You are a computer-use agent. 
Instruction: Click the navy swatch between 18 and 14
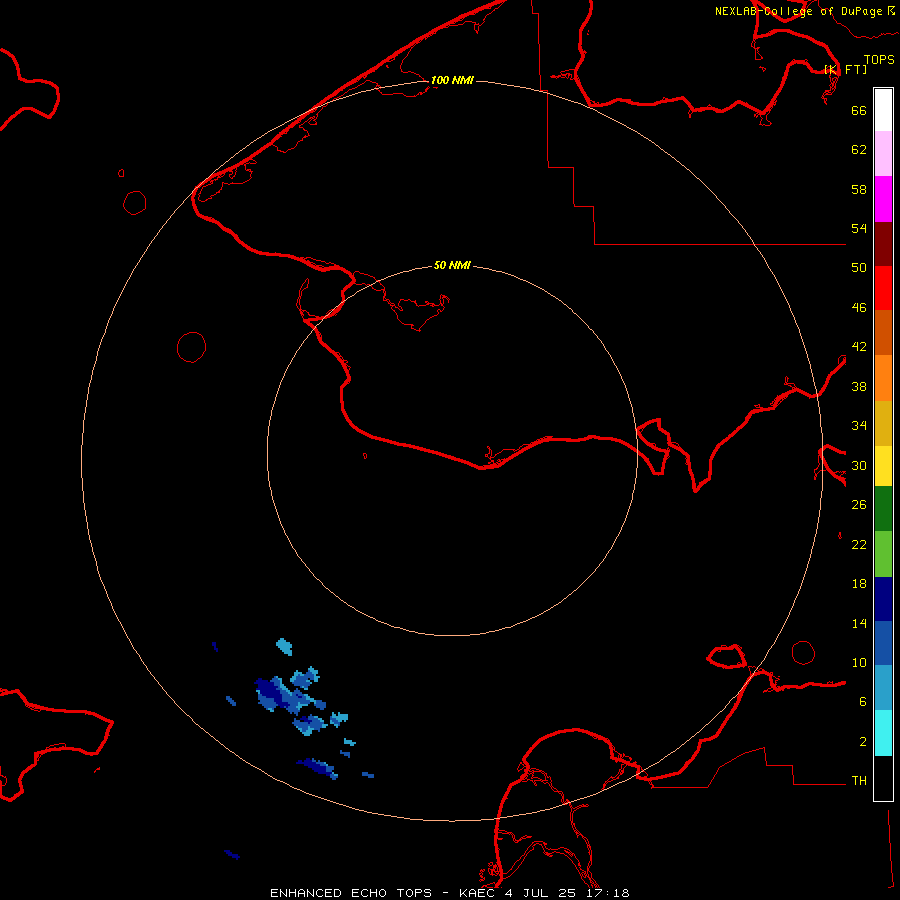tap(883, 599)
